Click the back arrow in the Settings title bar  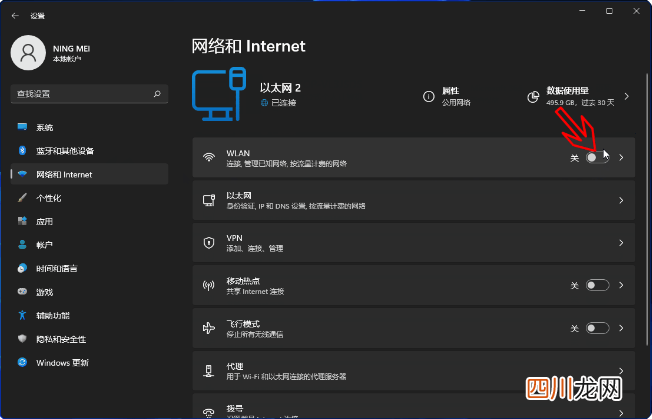tap(15, 16)
